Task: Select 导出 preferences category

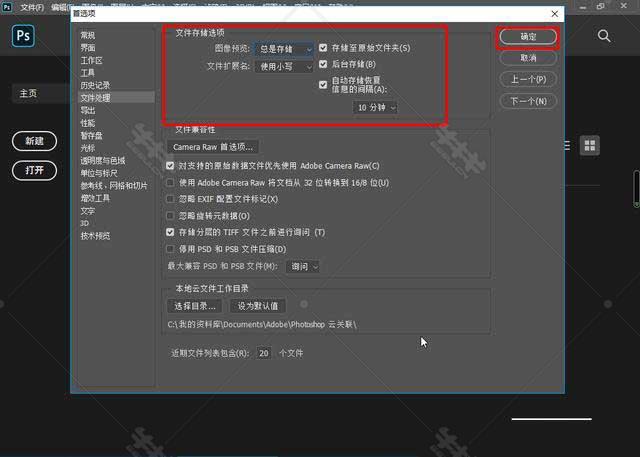Action: [88, 110]
